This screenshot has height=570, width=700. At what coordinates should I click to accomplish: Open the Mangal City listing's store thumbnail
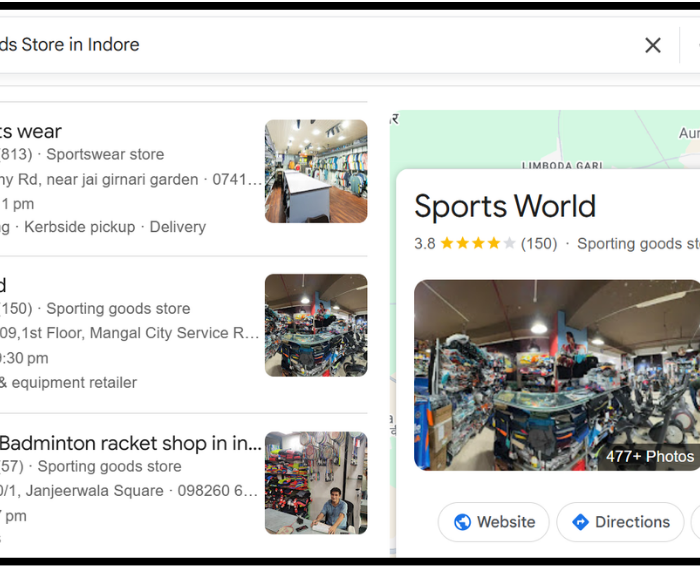click(x=316, y=326)
